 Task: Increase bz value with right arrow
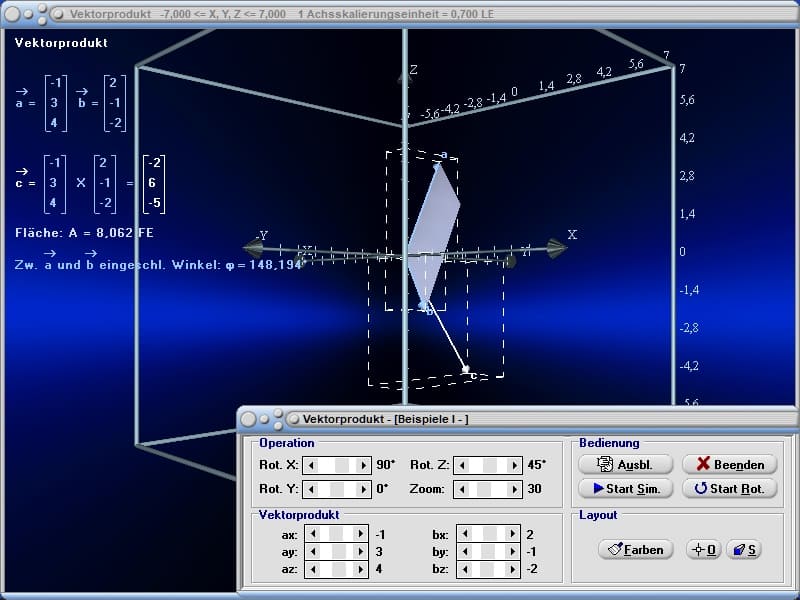(512, 568)
